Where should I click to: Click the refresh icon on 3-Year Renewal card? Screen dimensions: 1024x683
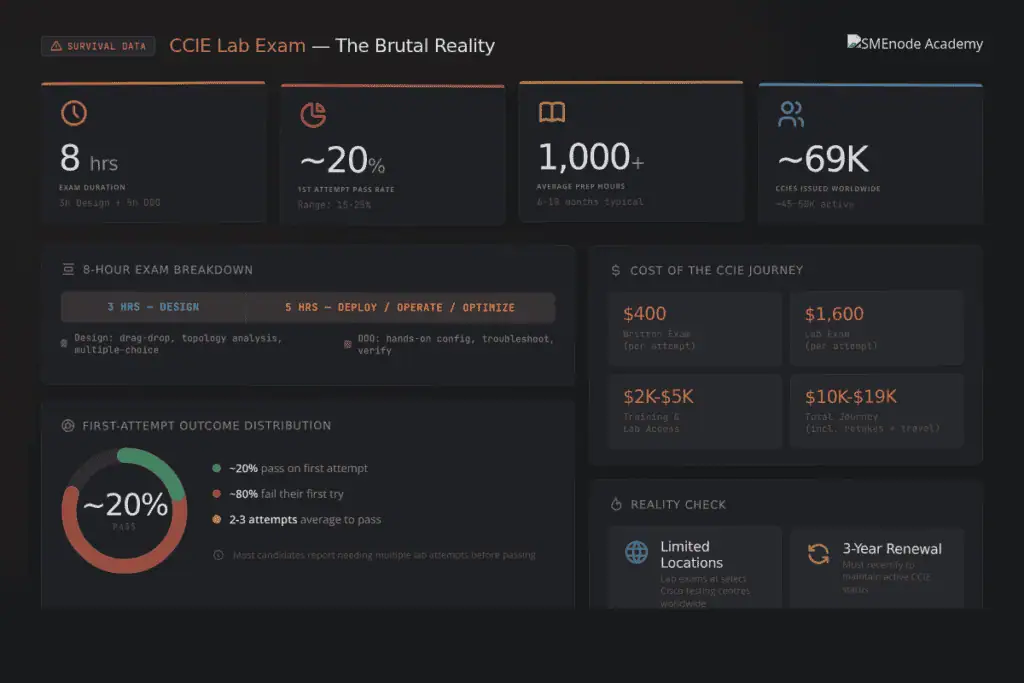point(818,554)
